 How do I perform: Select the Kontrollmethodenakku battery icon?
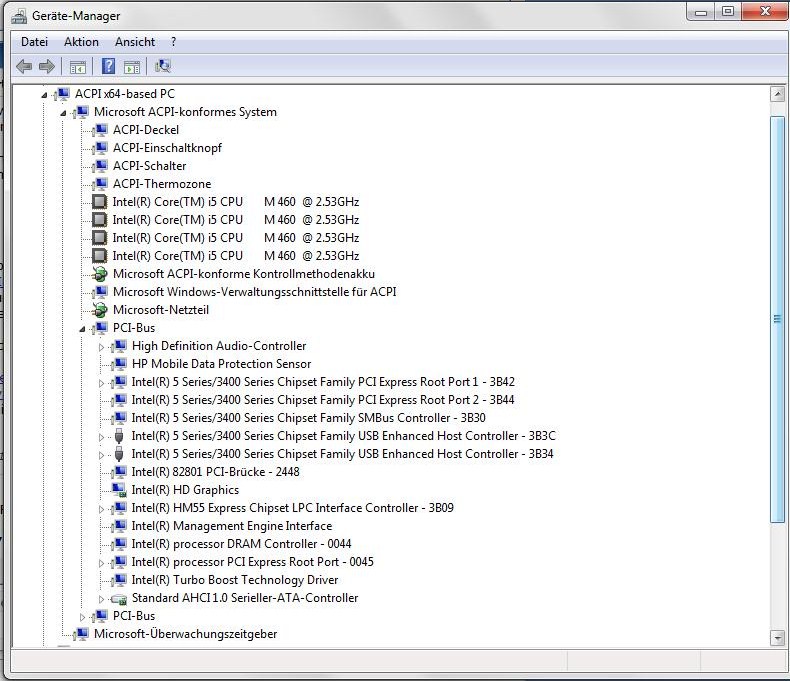pos(100,274)
